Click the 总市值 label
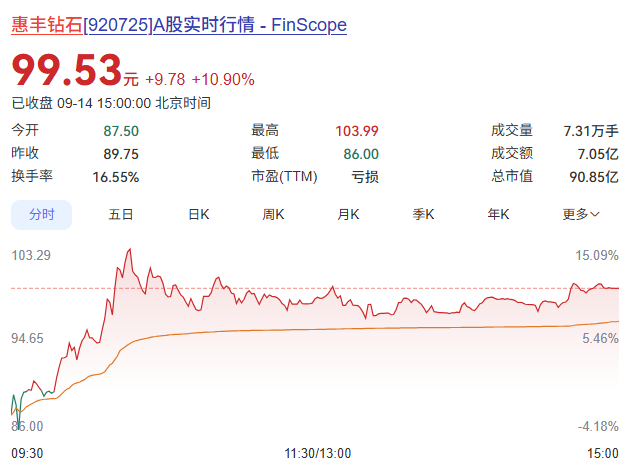626x466 pixels. point(512,176)
